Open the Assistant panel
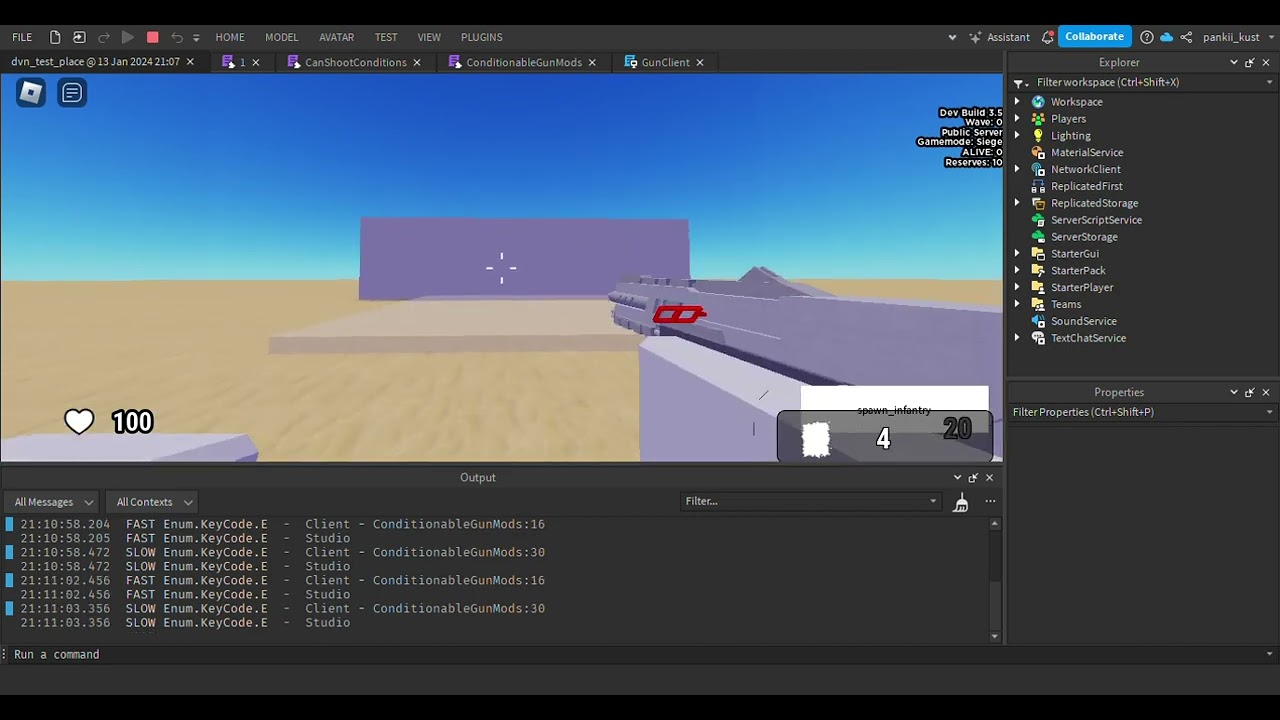This screenshot has width=1280, height=720. (x=999, y=37)
